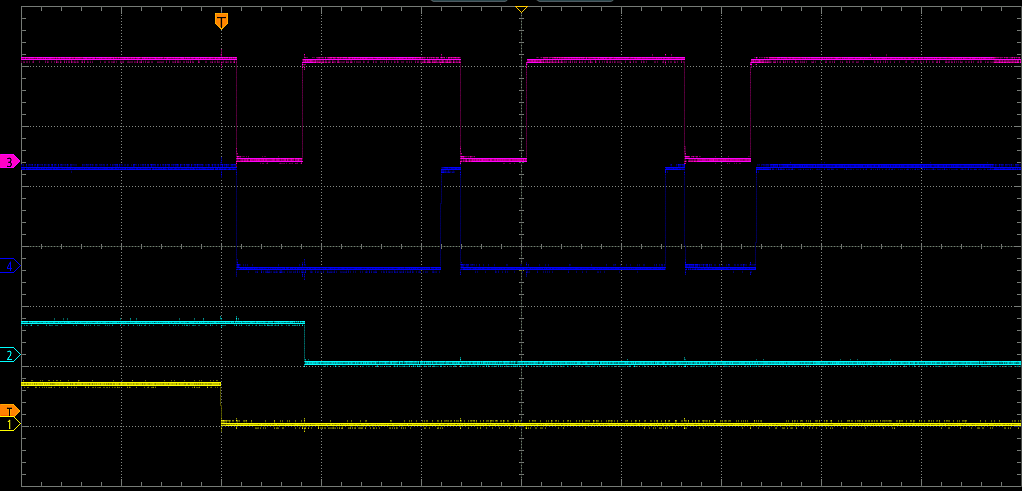This screenshot has width=1022, height=491.
Task: Click the yellow triangle center time reference marker
Action: 521,8
